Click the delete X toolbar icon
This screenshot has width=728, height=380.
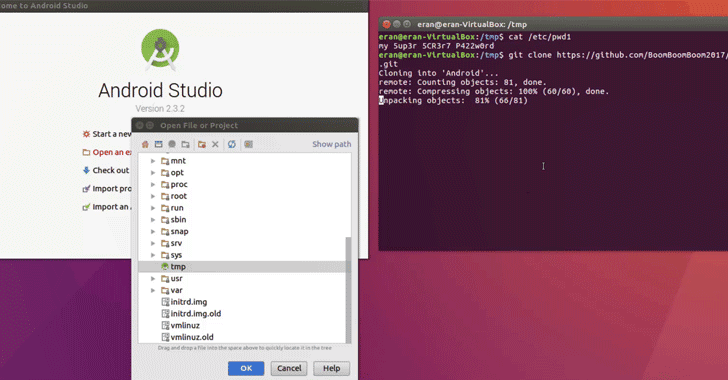pyautogui.click(x=215, y=144)
